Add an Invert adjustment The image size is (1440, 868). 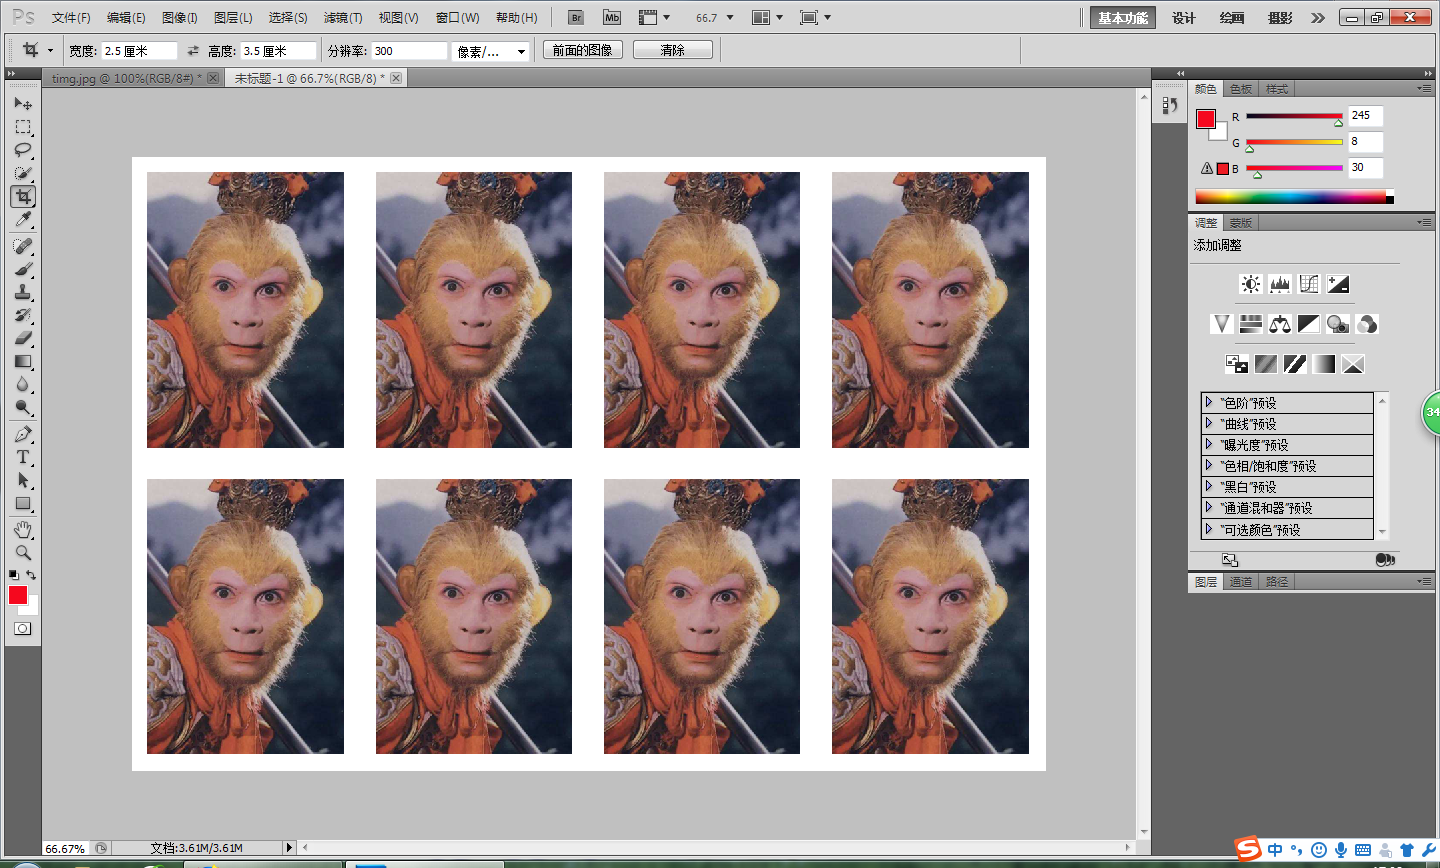[x=1236, y=364]
